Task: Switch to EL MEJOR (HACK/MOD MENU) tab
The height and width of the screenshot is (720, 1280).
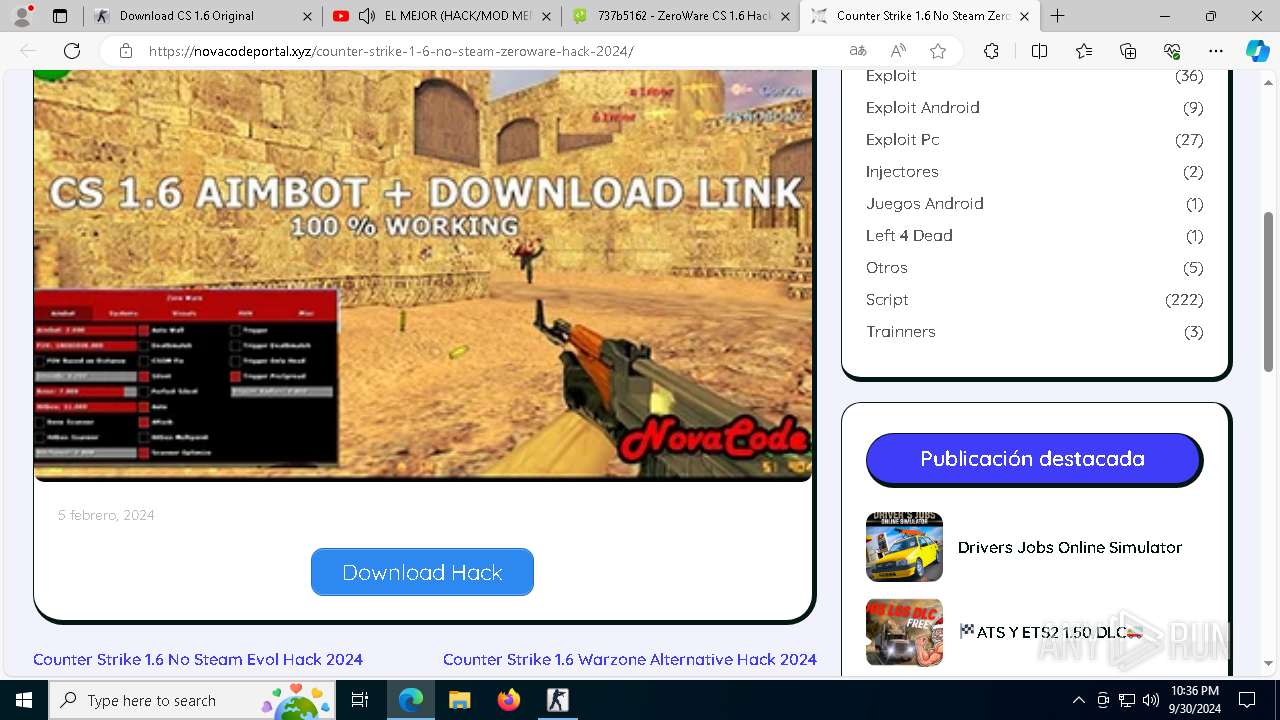Action: [442, 16]
